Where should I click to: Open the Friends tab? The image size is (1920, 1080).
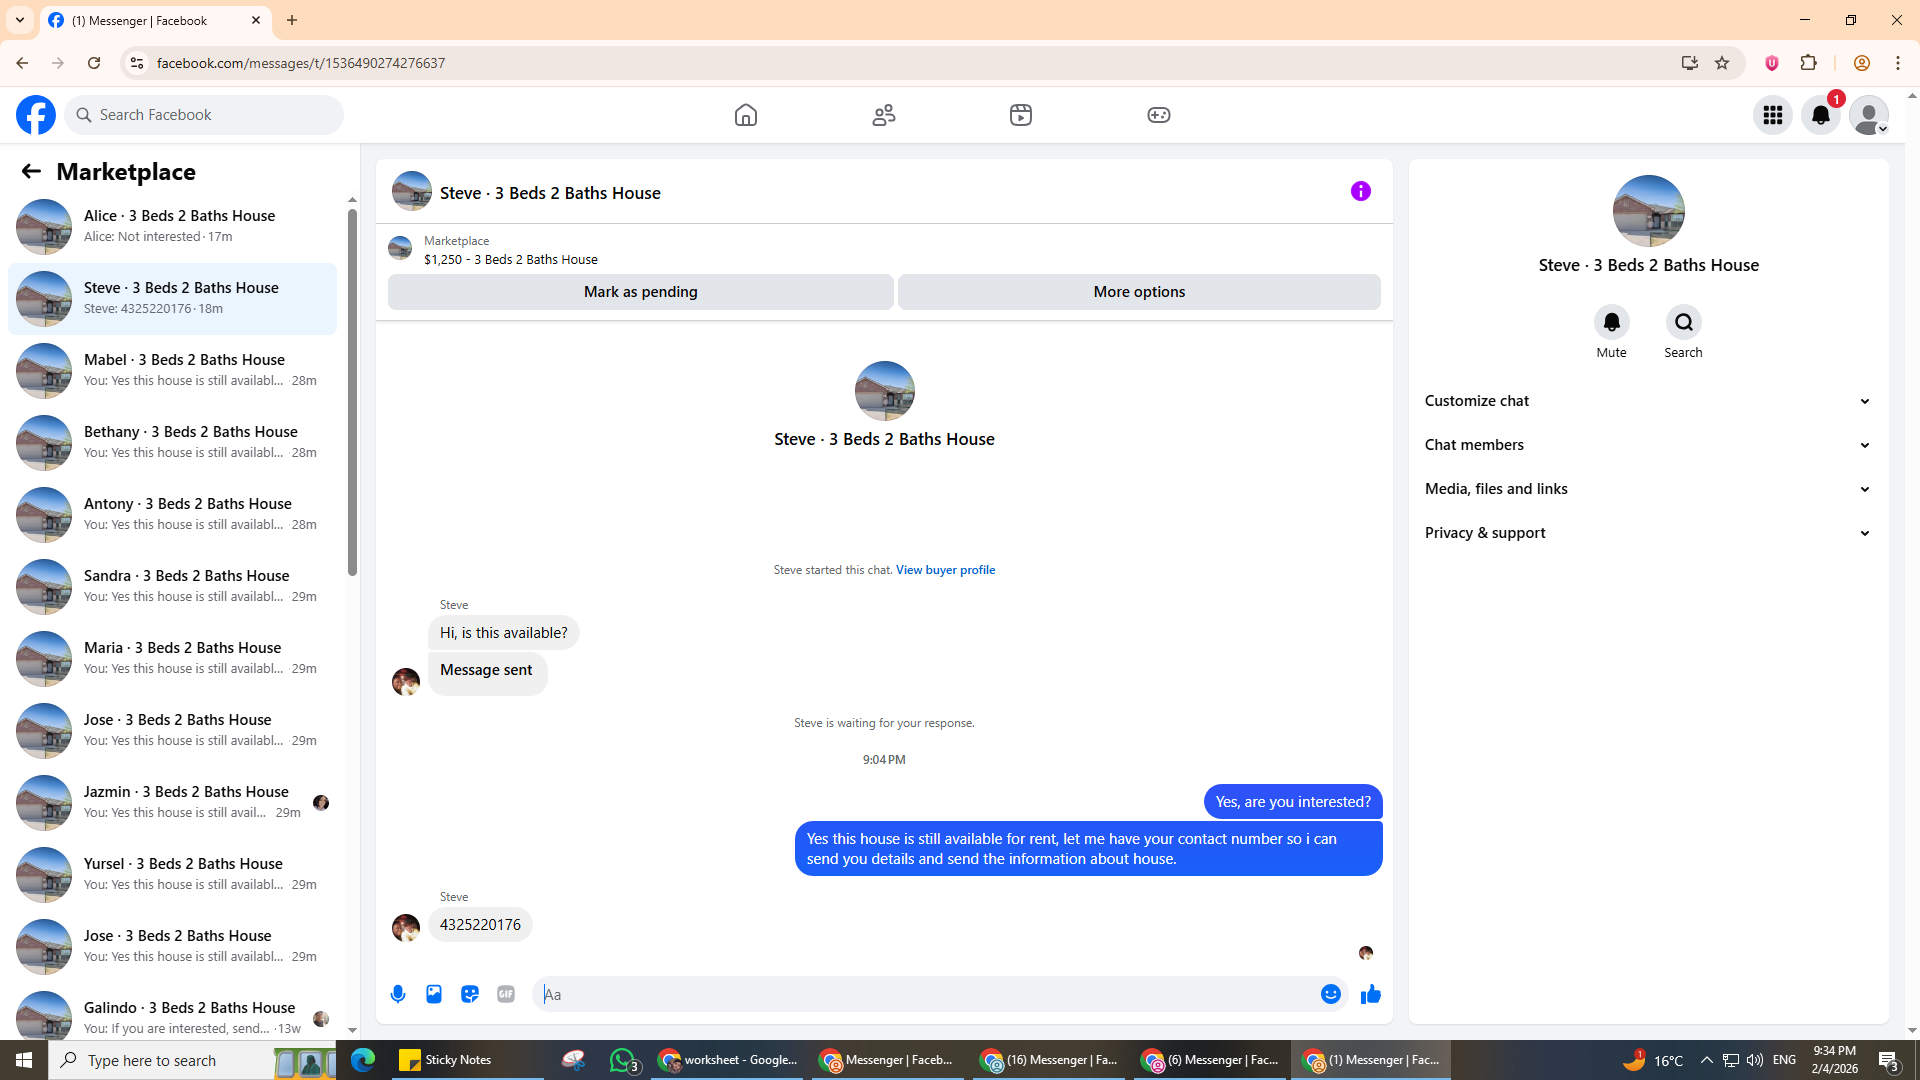tap(883, 115)
